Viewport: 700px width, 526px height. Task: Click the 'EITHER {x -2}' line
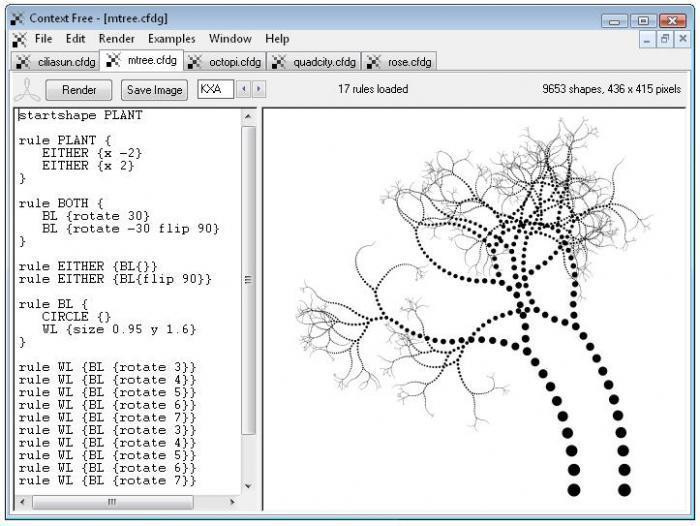pos(92,153)
